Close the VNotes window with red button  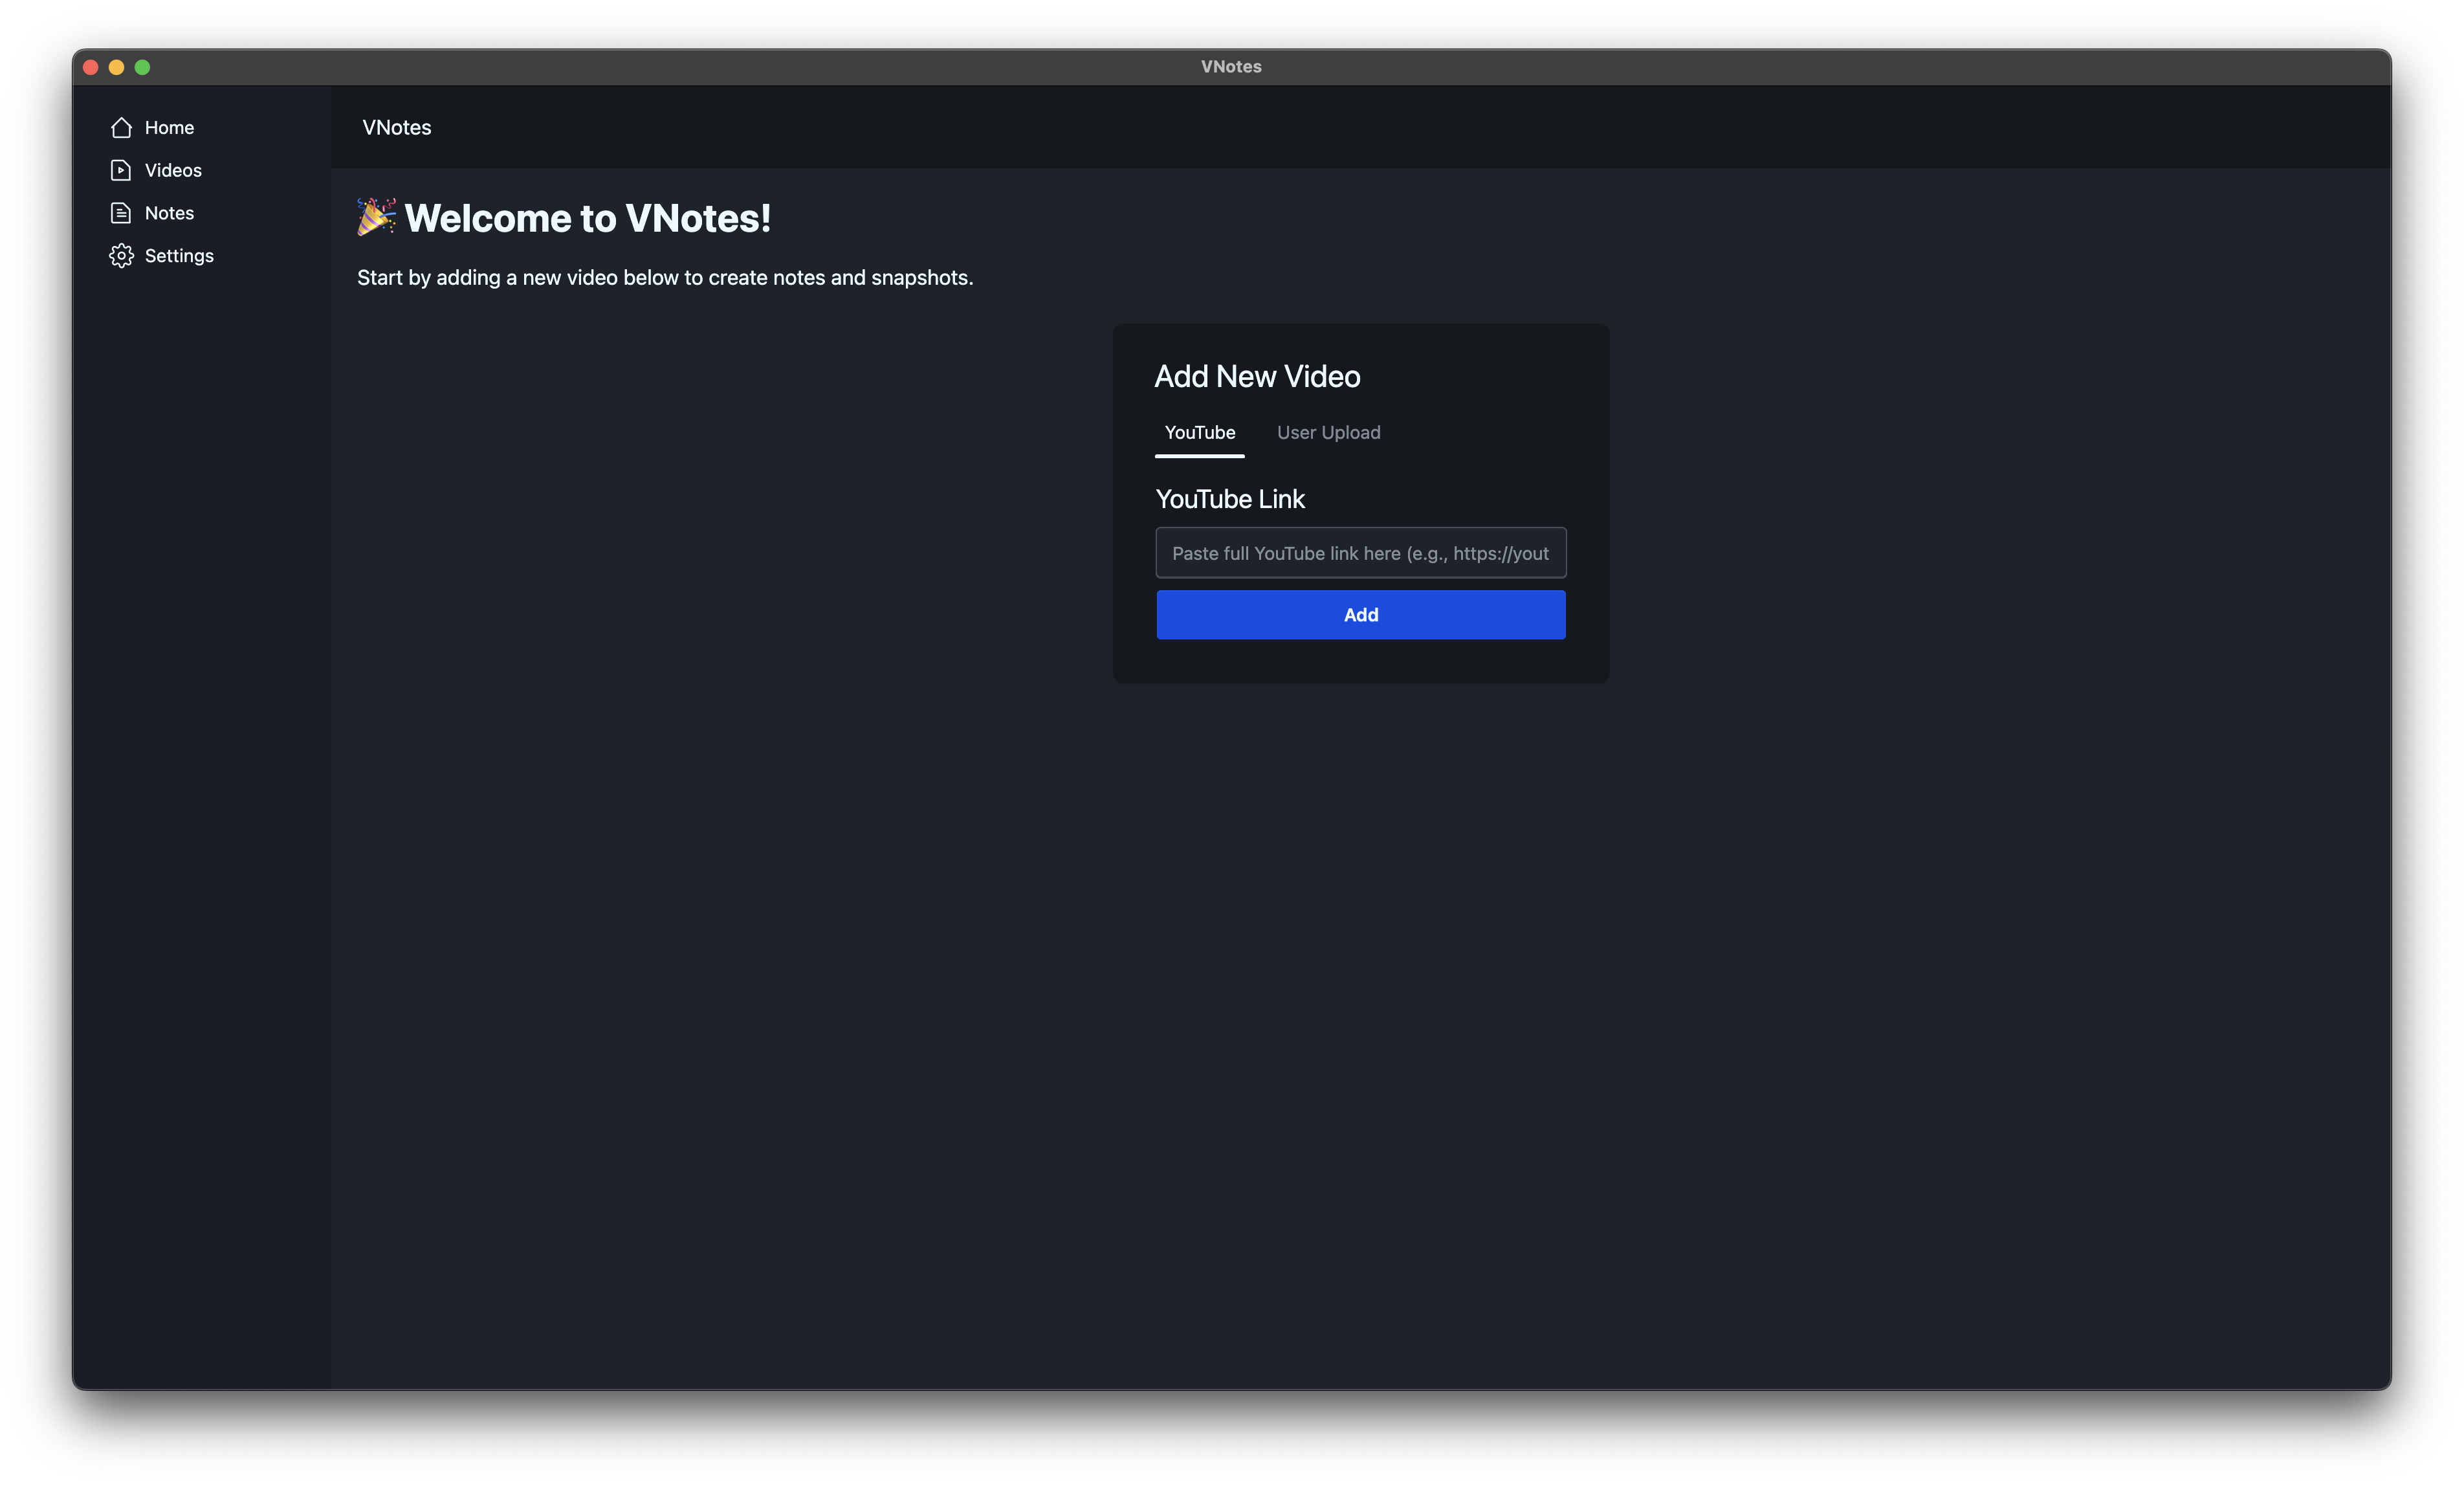click(90, 67)
